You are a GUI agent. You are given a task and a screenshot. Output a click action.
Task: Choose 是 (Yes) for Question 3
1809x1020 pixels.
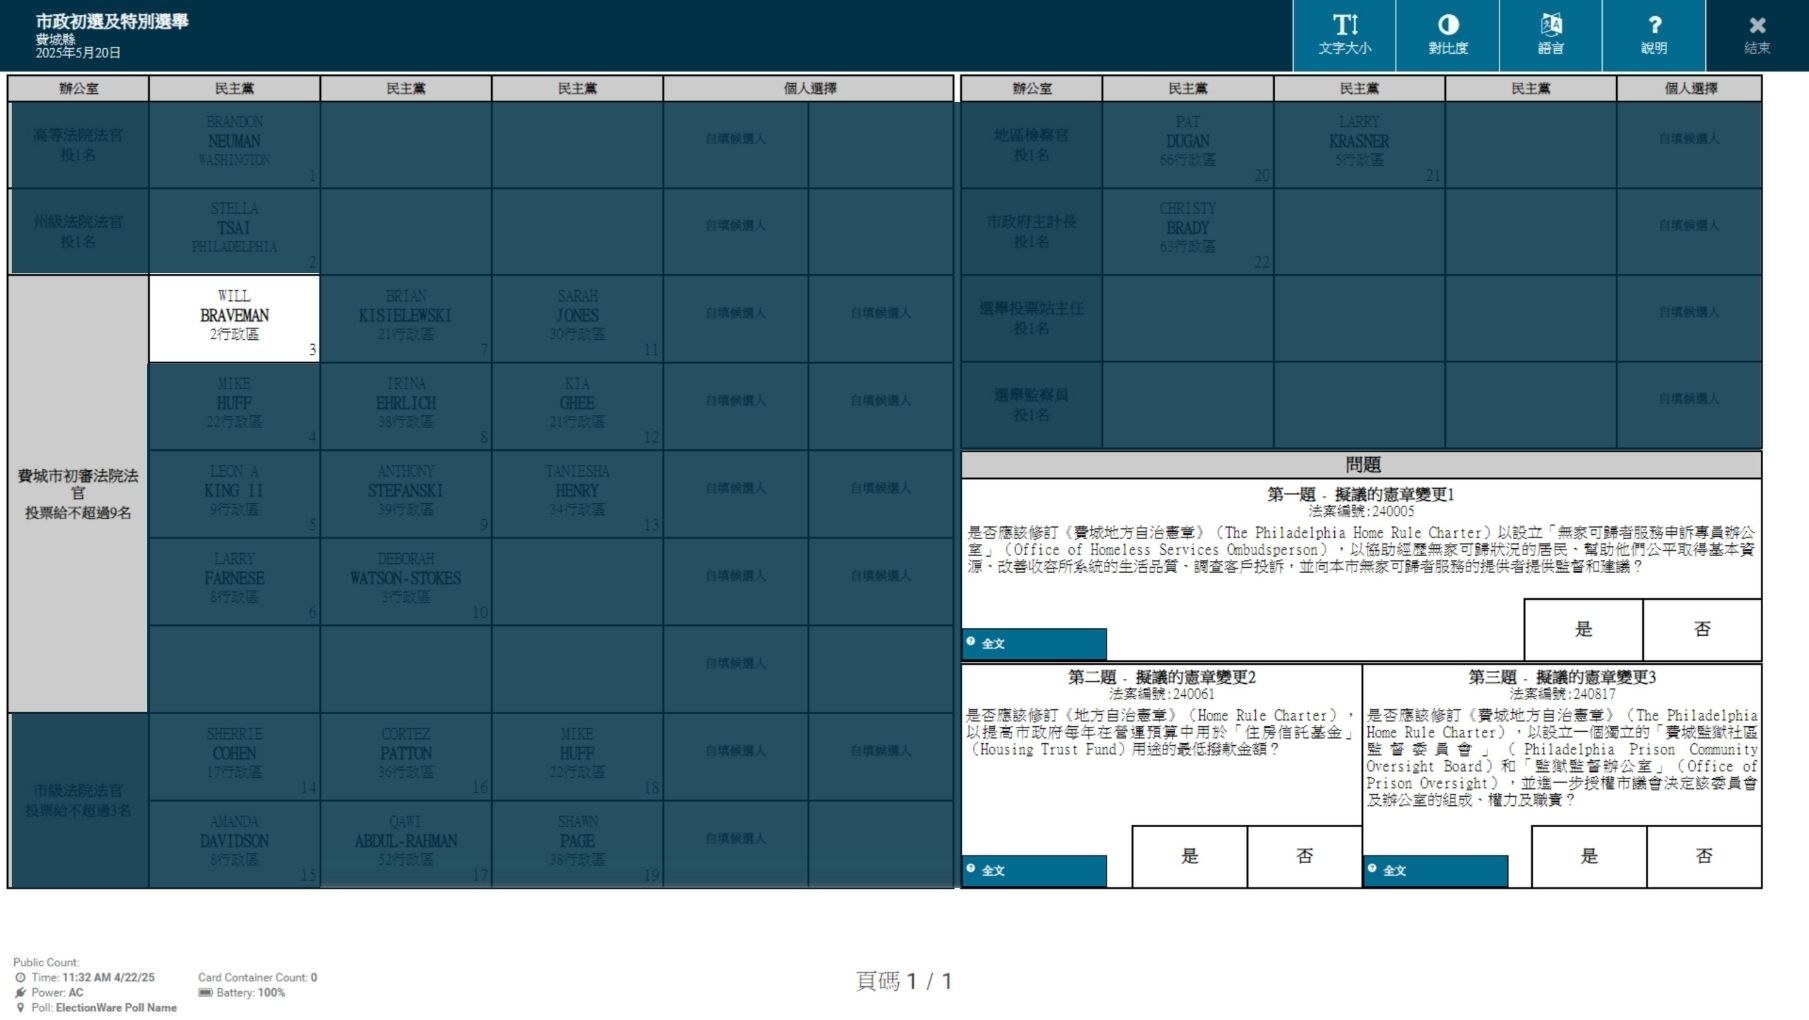pos(1589,856)
